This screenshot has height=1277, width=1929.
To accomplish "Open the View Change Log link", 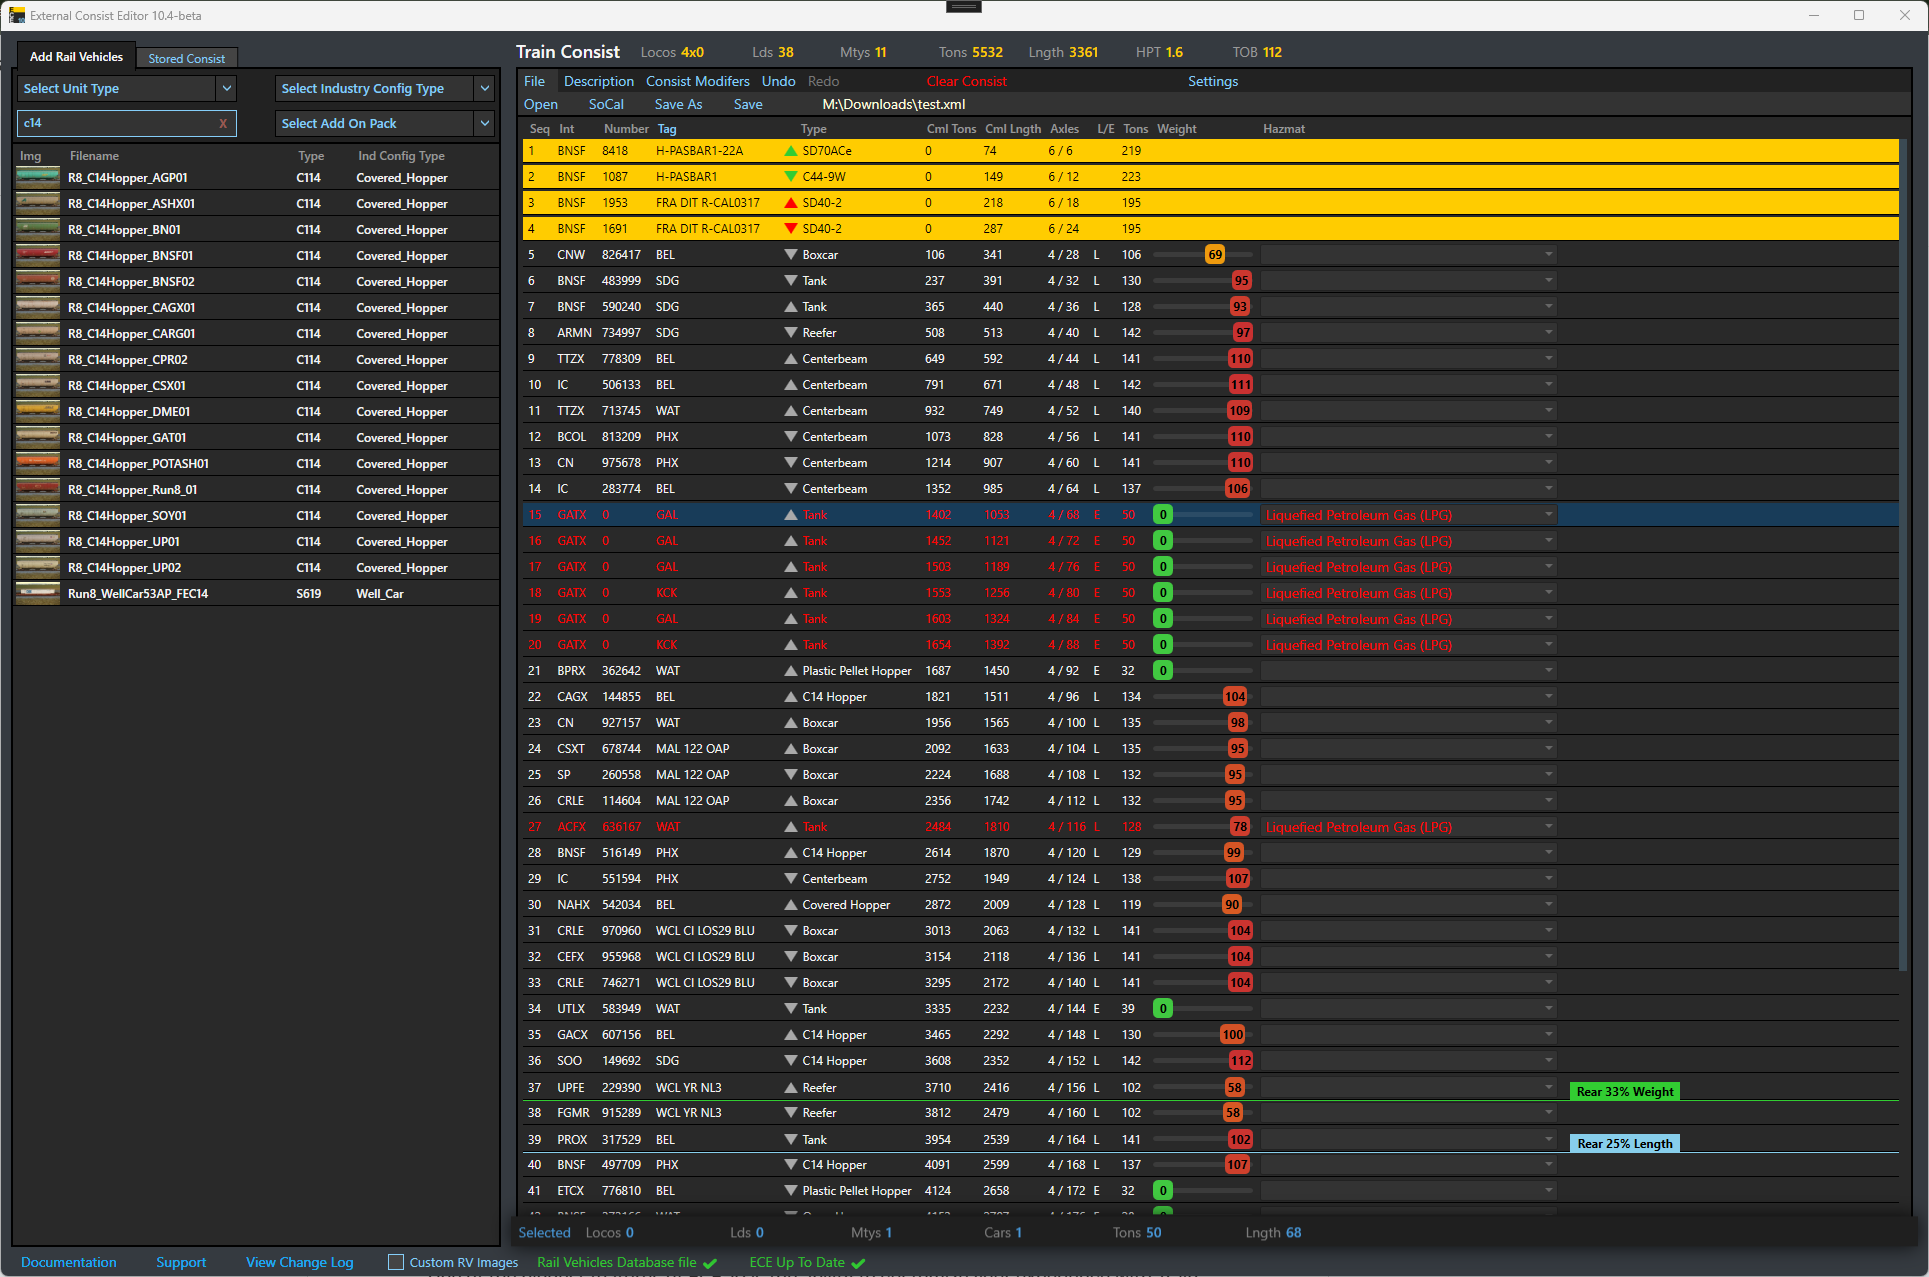I will click(x=299, y=1262).
